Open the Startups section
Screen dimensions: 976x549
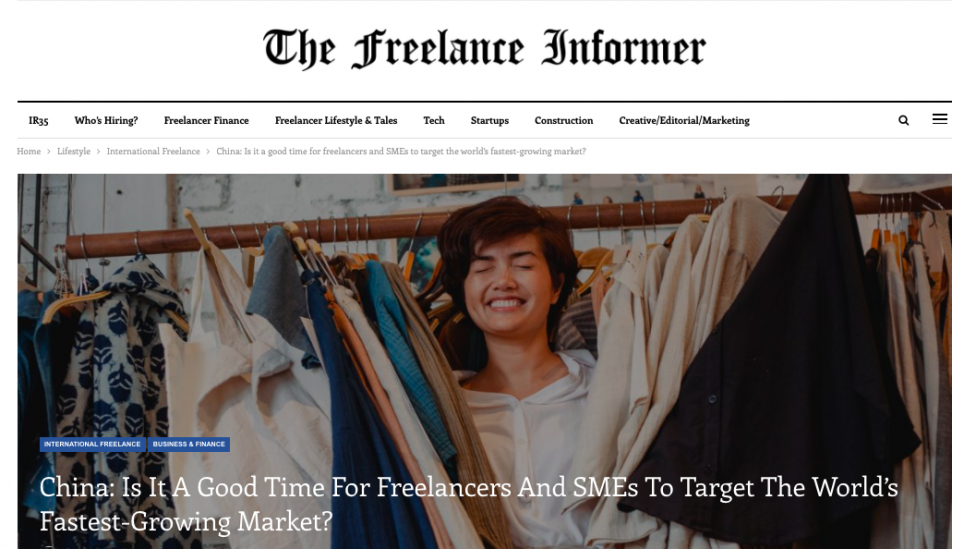[x=489, y=121]
